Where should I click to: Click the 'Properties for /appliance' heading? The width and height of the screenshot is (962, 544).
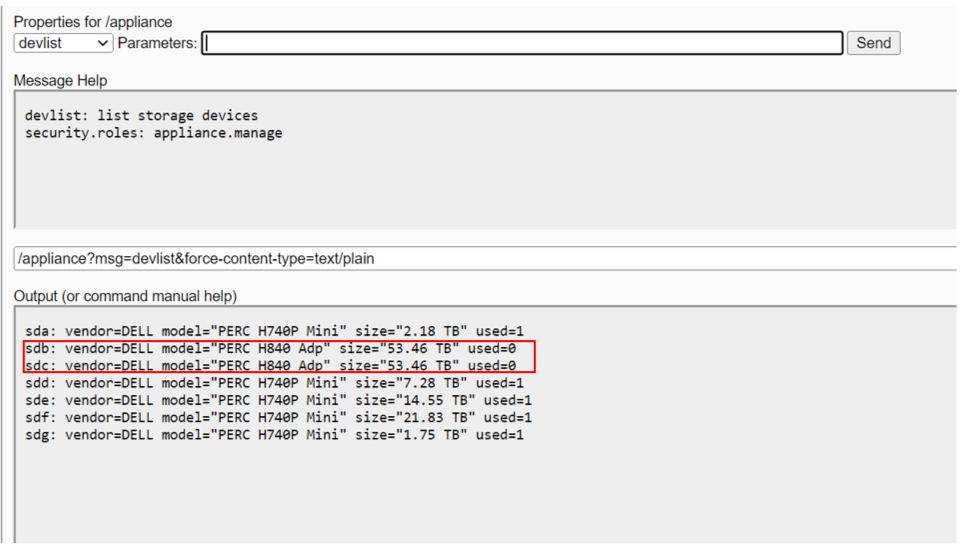(x=93, y=22)
